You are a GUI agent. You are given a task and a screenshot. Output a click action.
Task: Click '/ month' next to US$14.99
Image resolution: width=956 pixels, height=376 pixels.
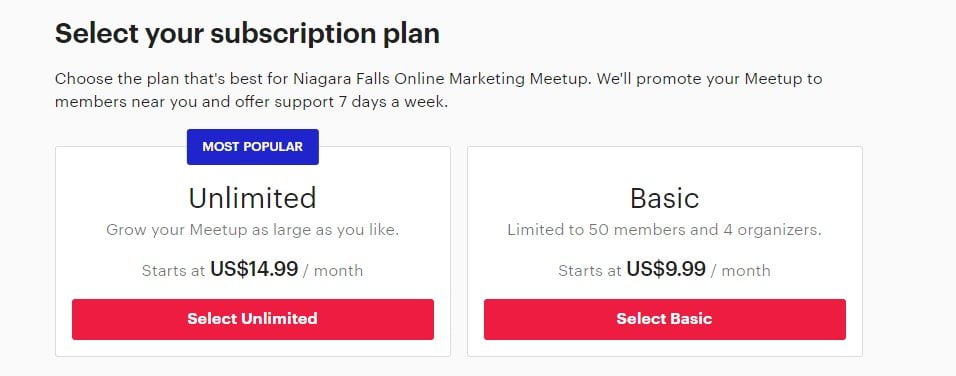338,271
